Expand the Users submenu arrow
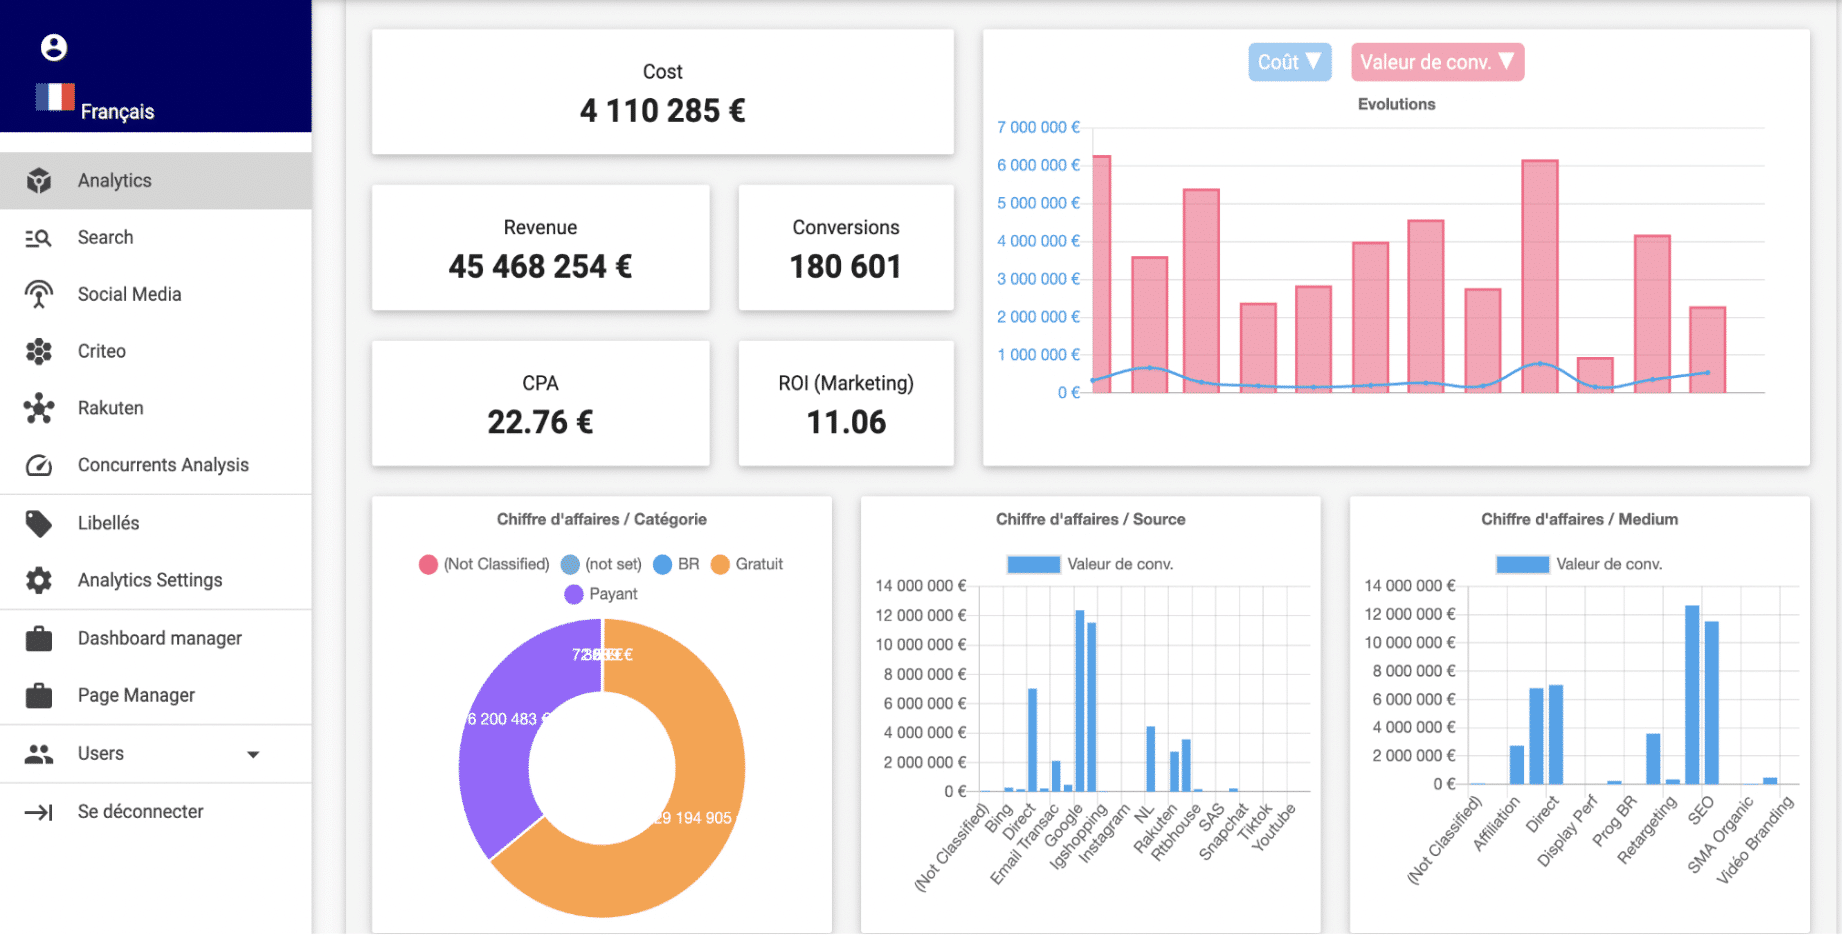The height and width of the screenshot is (936, 1842). (x=253, y=755)
